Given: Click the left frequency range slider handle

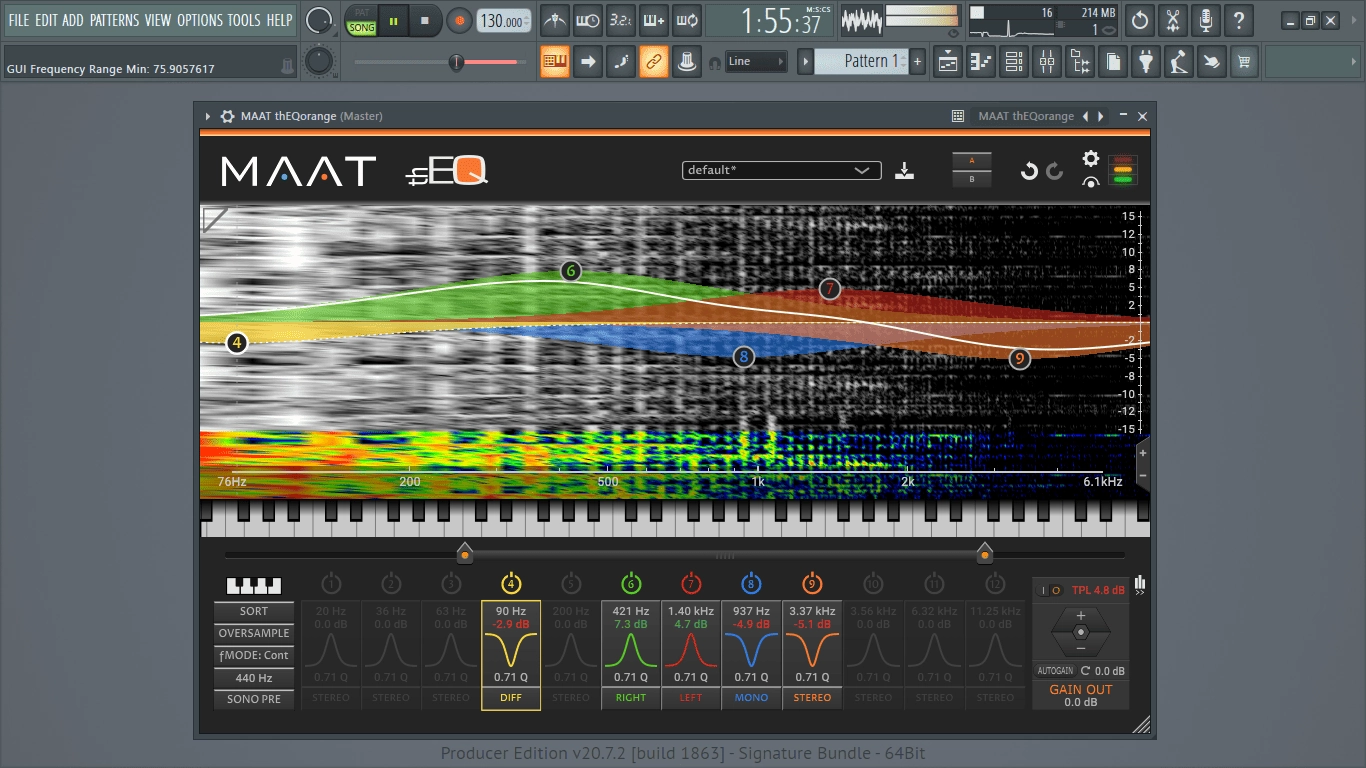Looking at the screenshot, I should (x=464, y=553).
